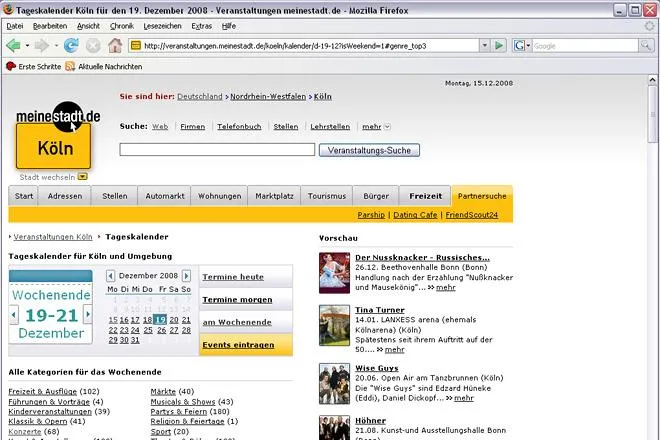Expand the address bar history dropdown
The image size is (660, 440).
[484, 45]
